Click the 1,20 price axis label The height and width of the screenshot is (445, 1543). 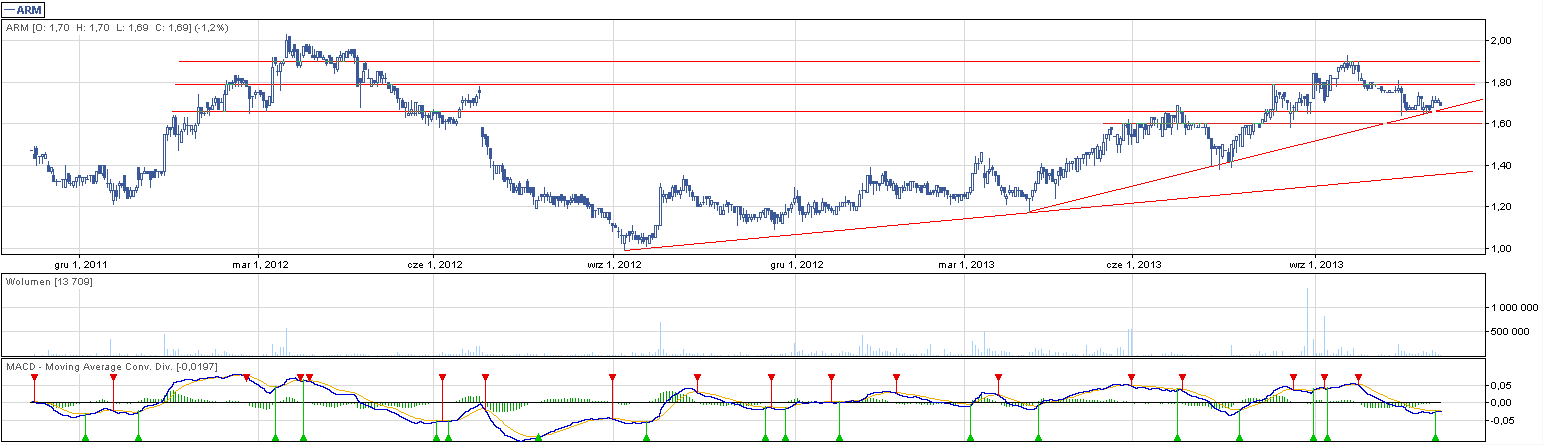point(1502,206)
